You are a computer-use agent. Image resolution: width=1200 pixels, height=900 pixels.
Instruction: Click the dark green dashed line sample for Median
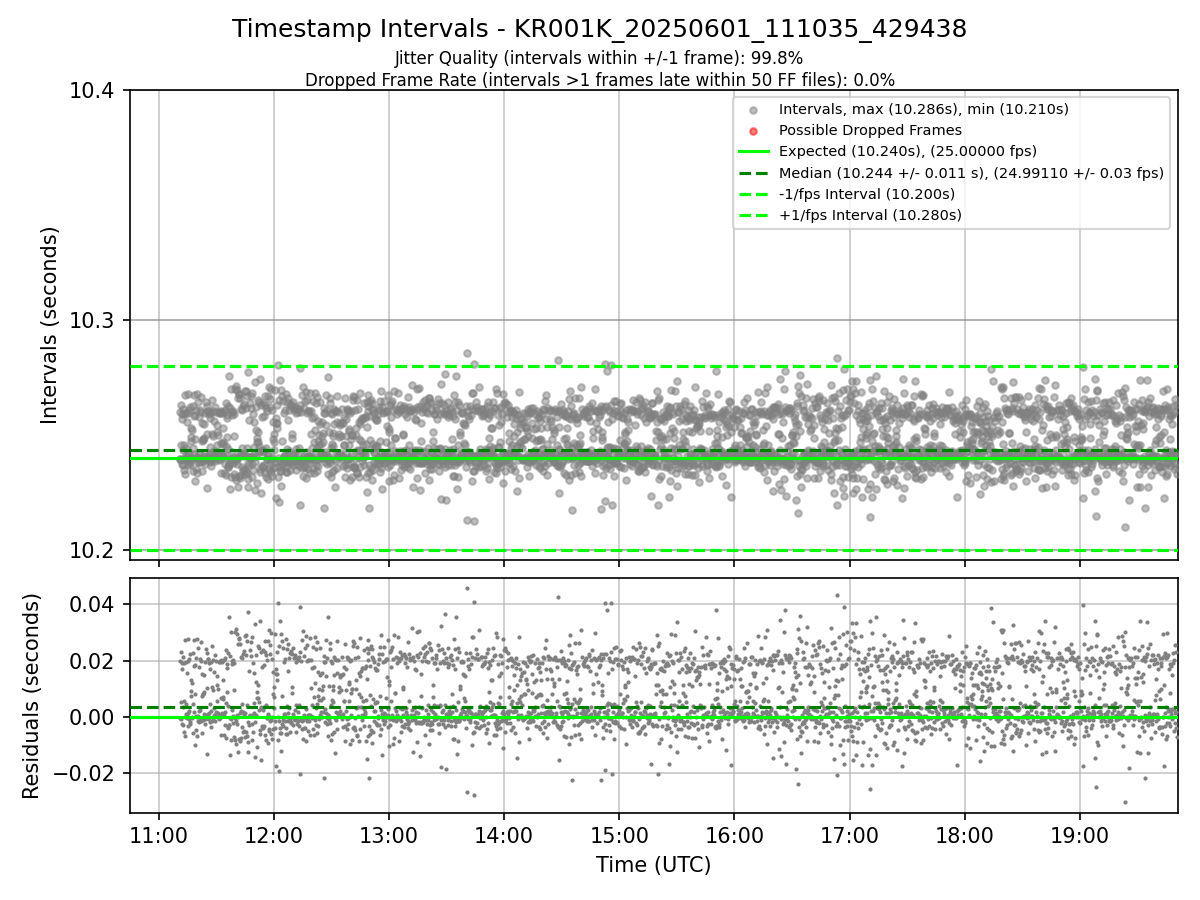tap(754, 173)
